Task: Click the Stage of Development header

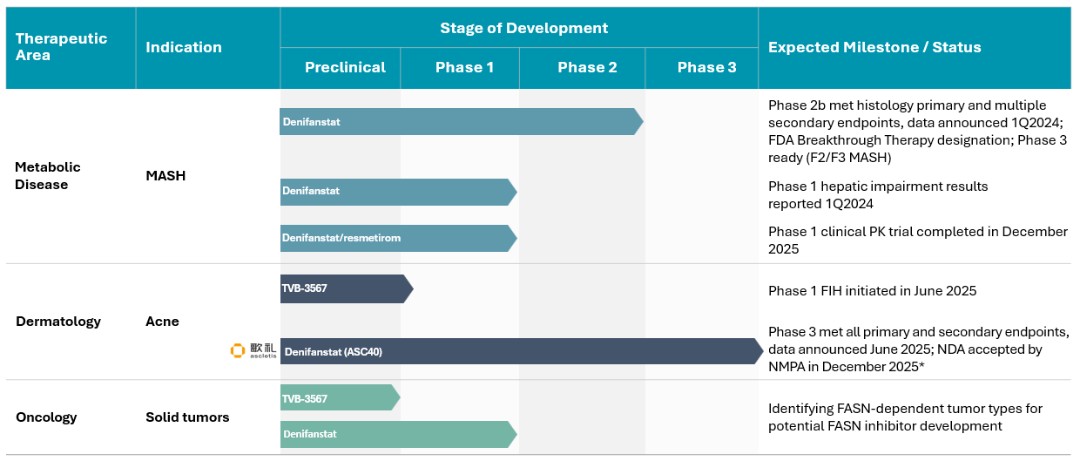Action: [523, 28]
